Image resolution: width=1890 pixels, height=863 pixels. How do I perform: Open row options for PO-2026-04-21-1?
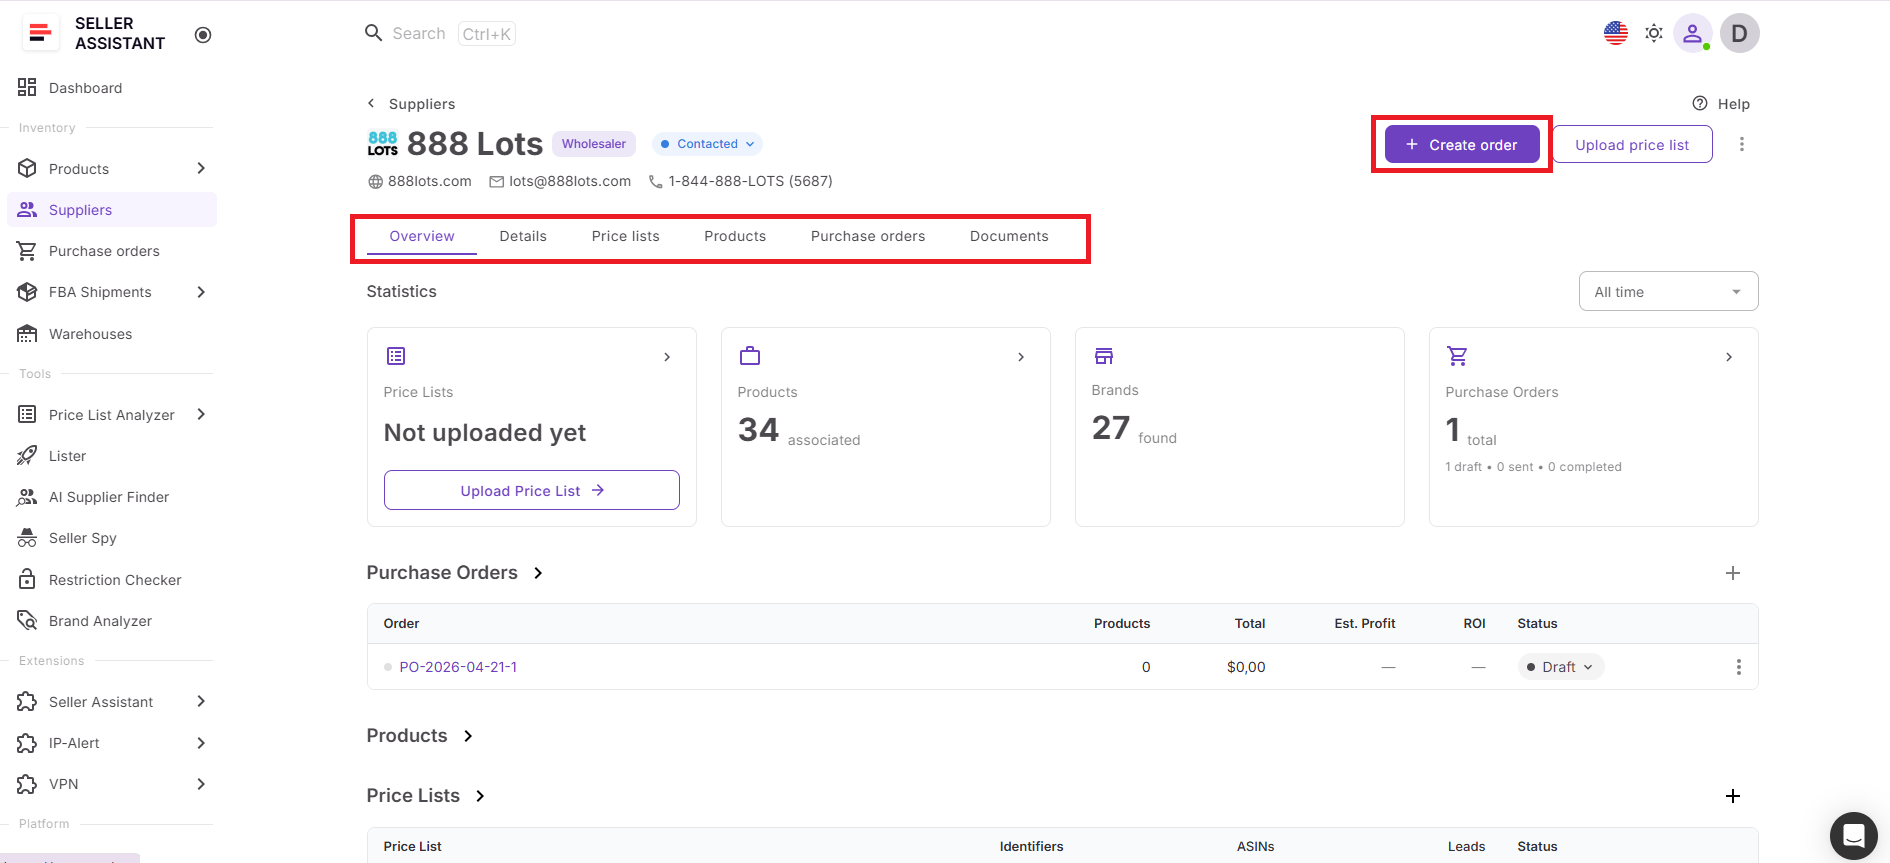tap(1739, 667)
